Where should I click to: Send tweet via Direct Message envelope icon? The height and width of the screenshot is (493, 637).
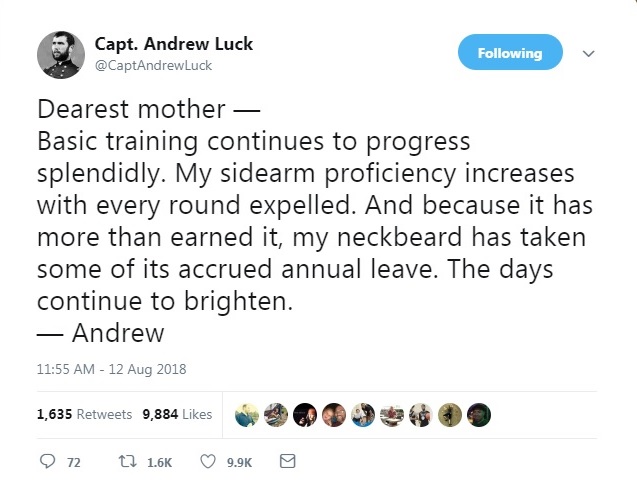(x=287, y=462)
